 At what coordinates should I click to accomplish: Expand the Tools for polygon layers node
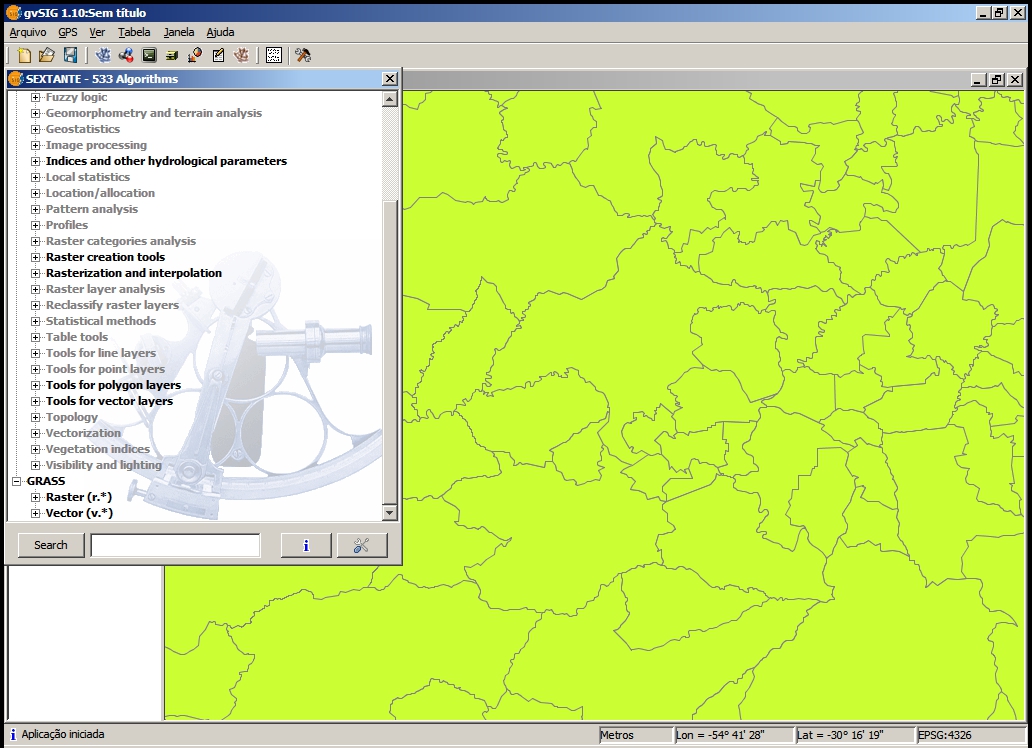click(x=36, y=385)
